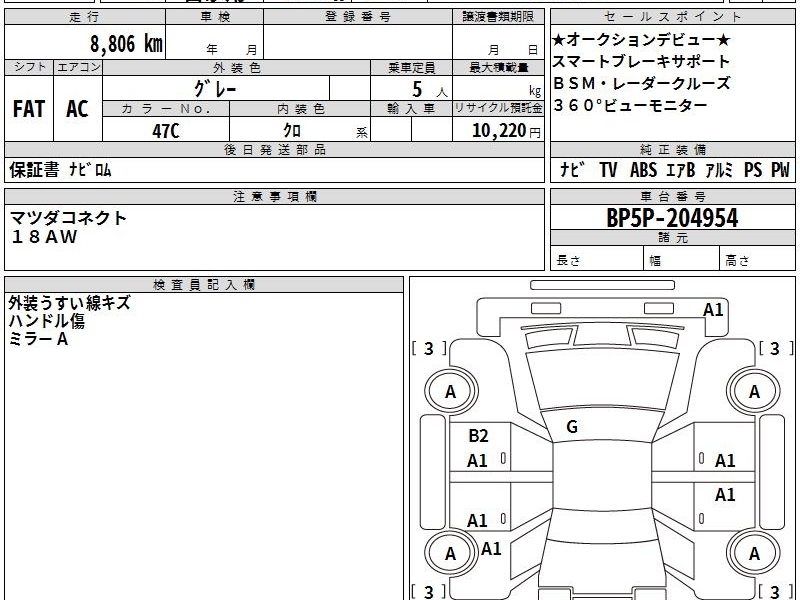Screen dimensions: 800x600
Task: Select the 後日発送部品 section header
Action: point(274,149)
